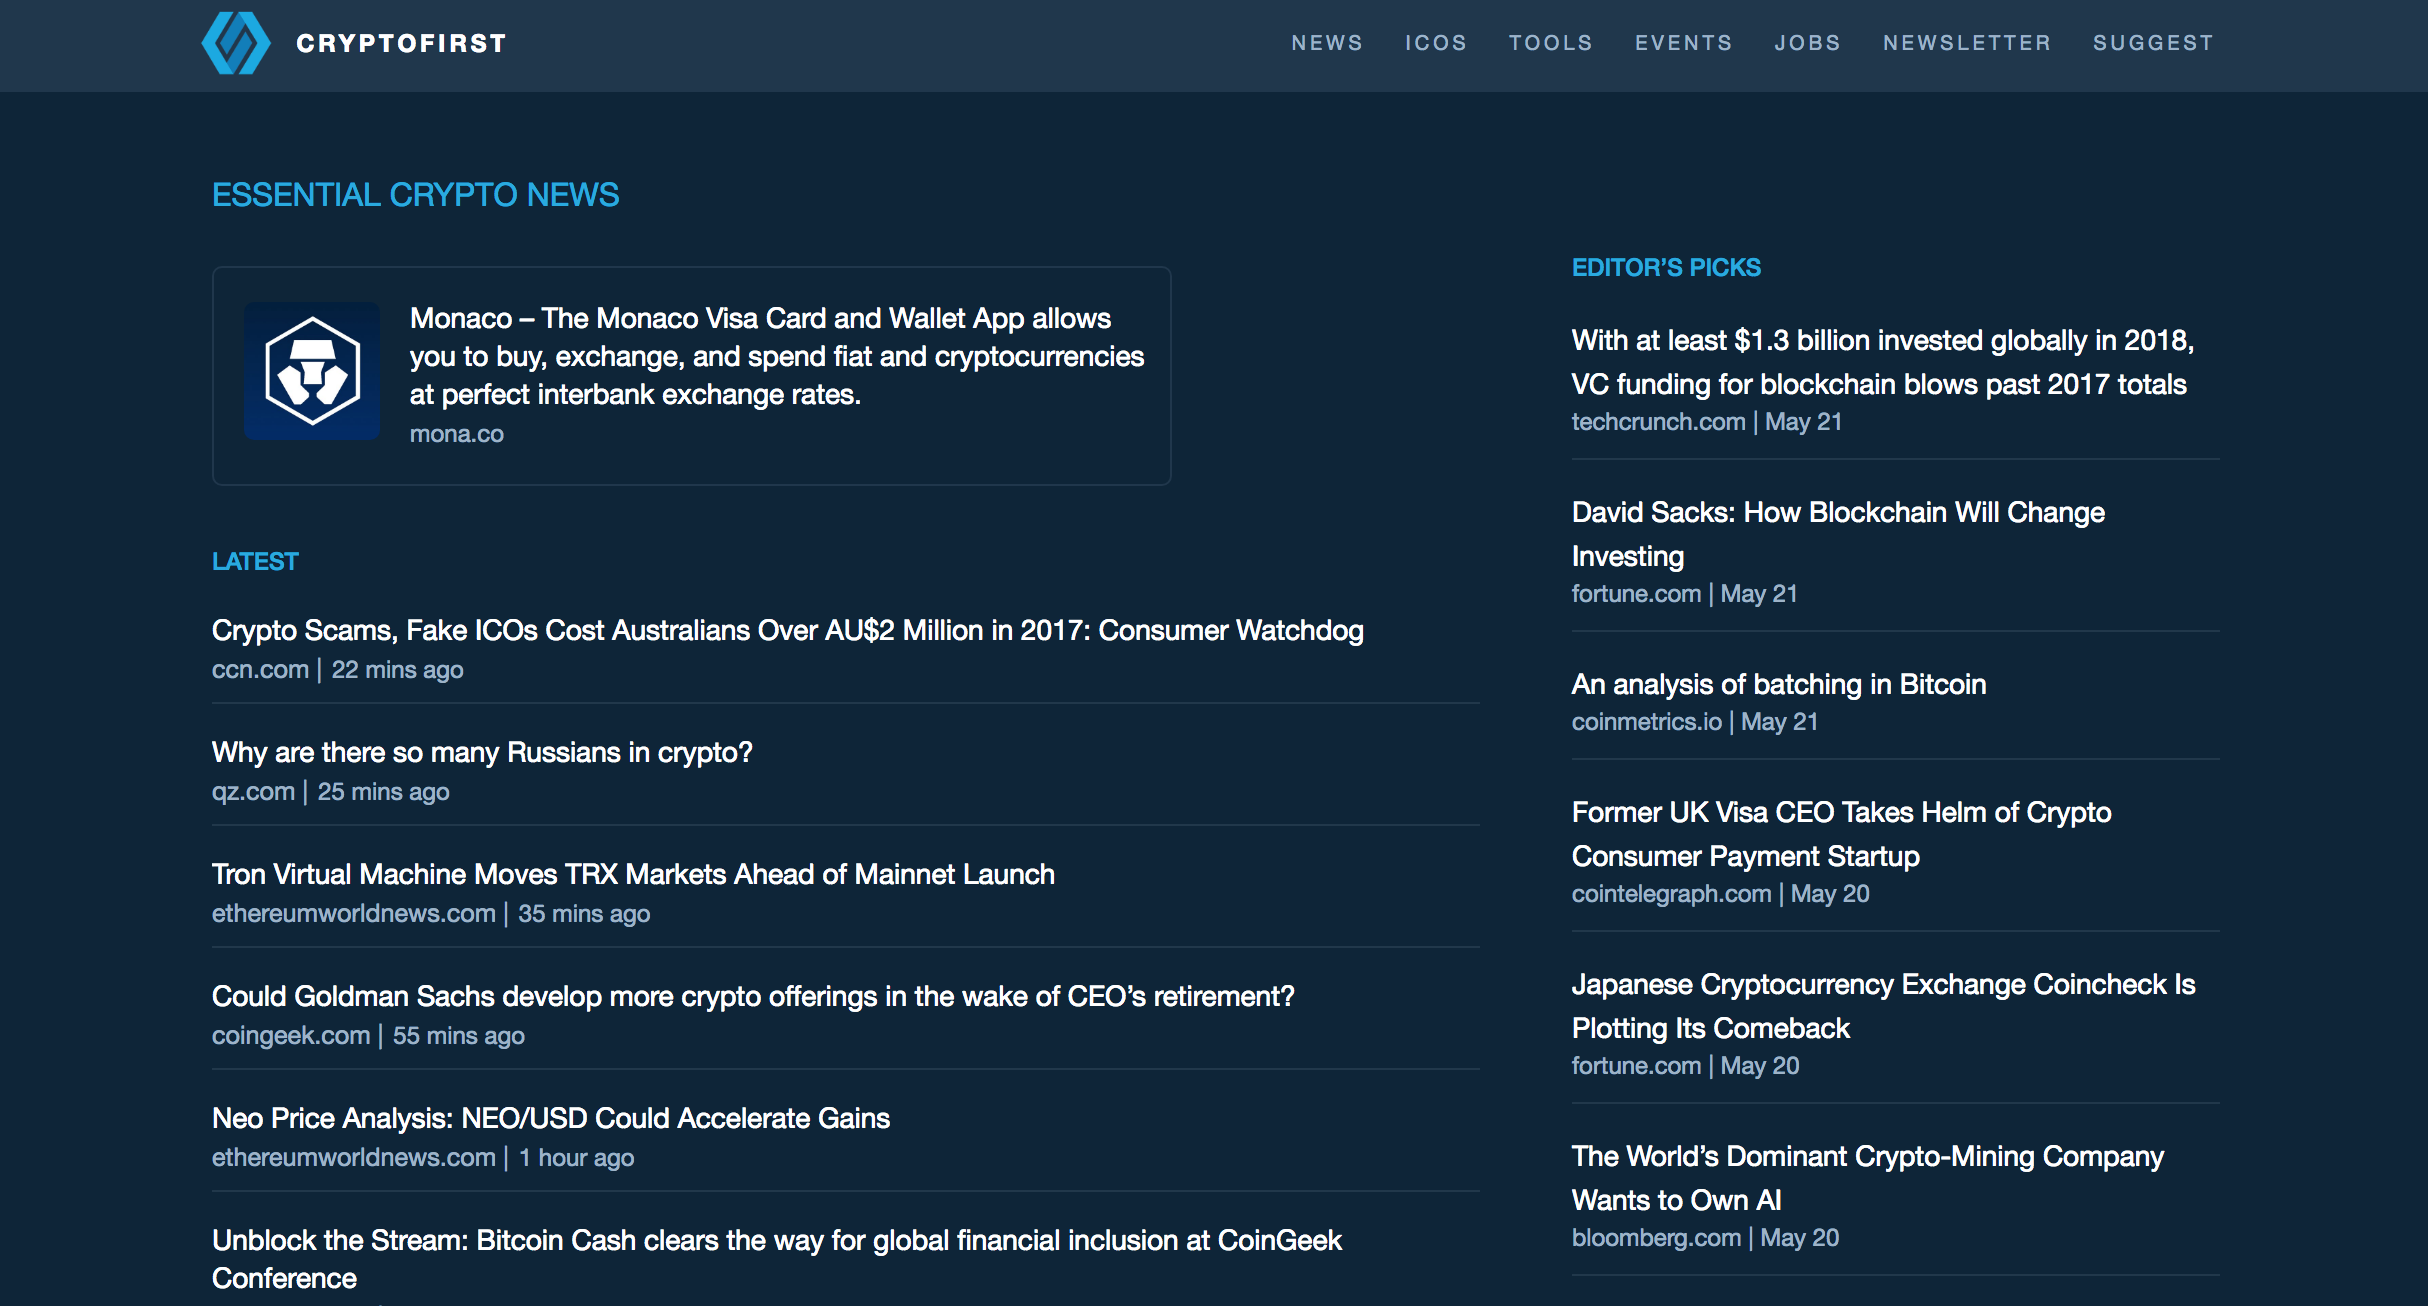Click the '55 mins ago' timestamp

(x=459, y=1036)
